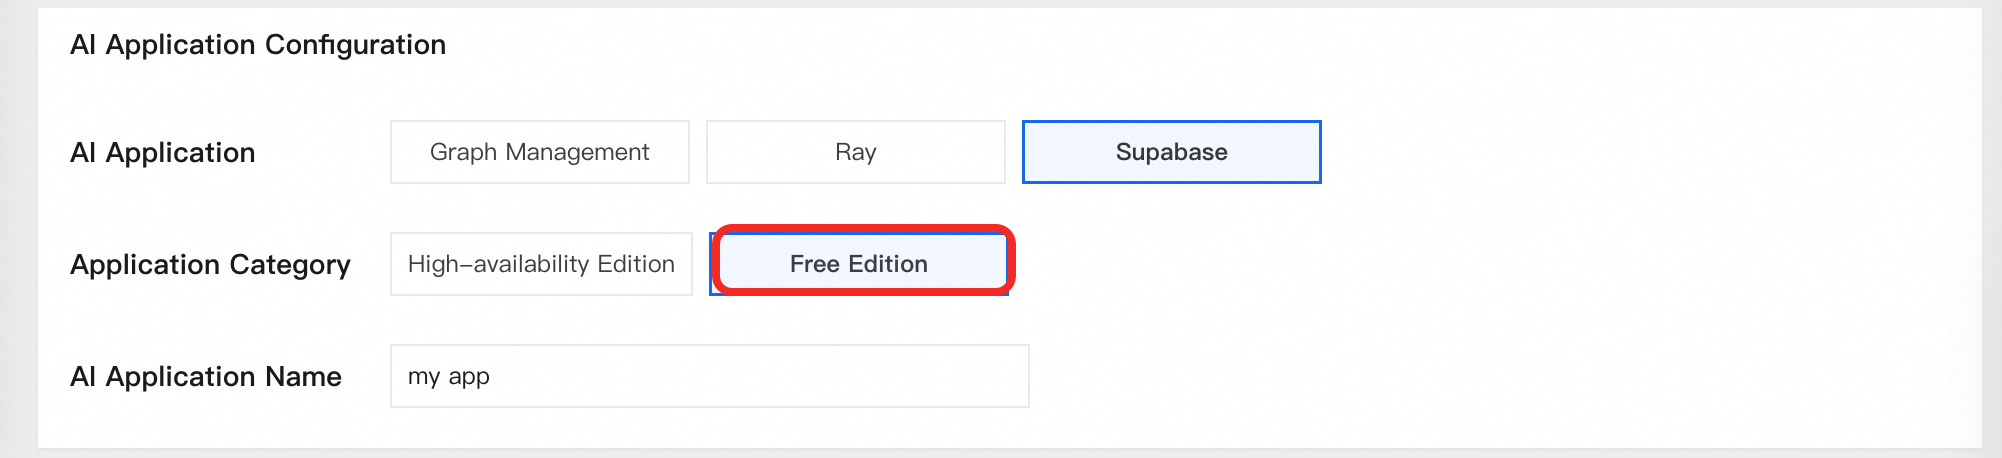Select the Supabase AI application
This screenshot has width=2002, height=458.
pyautogui.click(x=1171, y=152)
